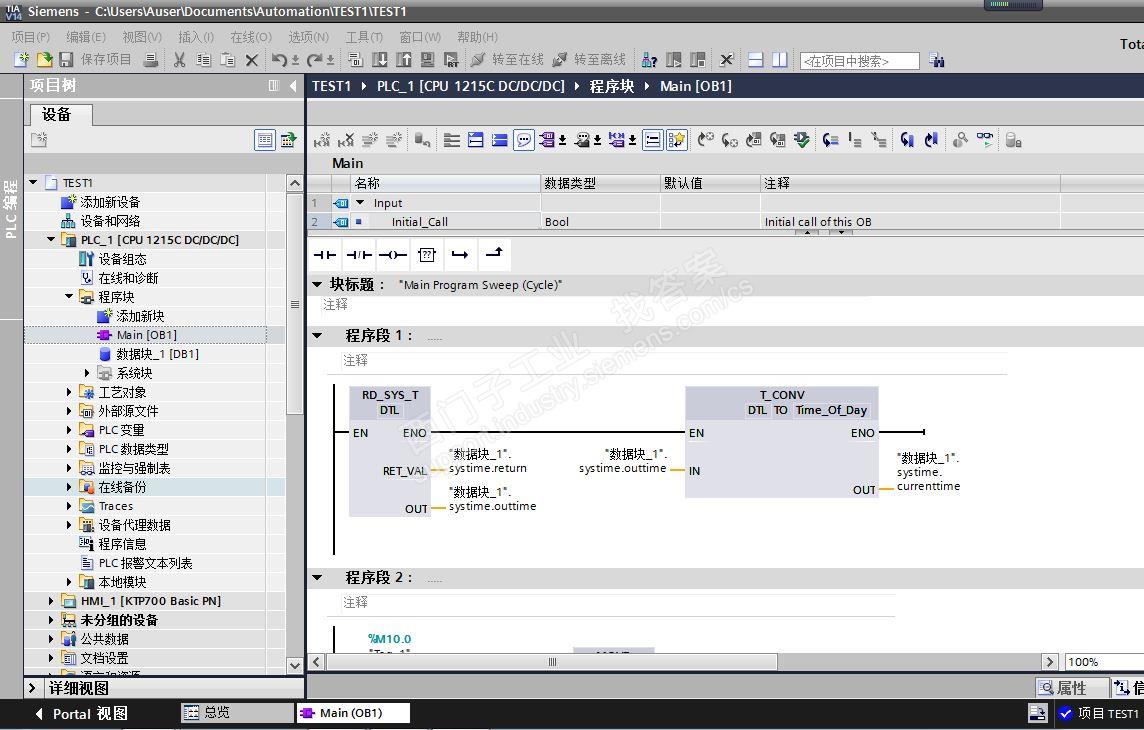The height and width of the screenshot is (730, 1144).
Task: Open the 选项(N) Options menu
Action: coord(309,36)
